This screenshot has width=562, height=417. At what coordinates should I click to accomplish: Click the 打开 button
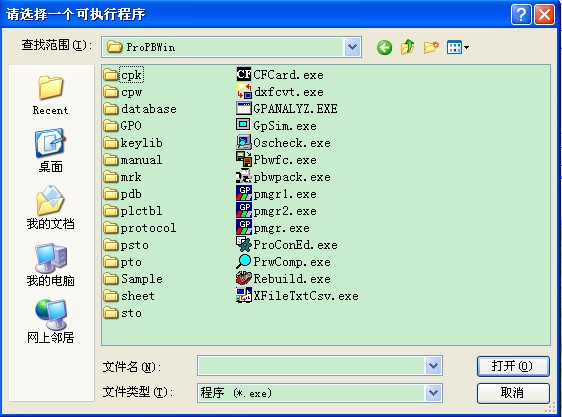(513, 366)
